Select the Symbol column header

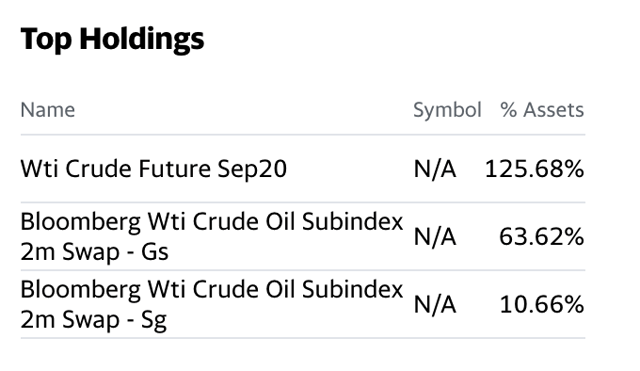click(447, 110)
